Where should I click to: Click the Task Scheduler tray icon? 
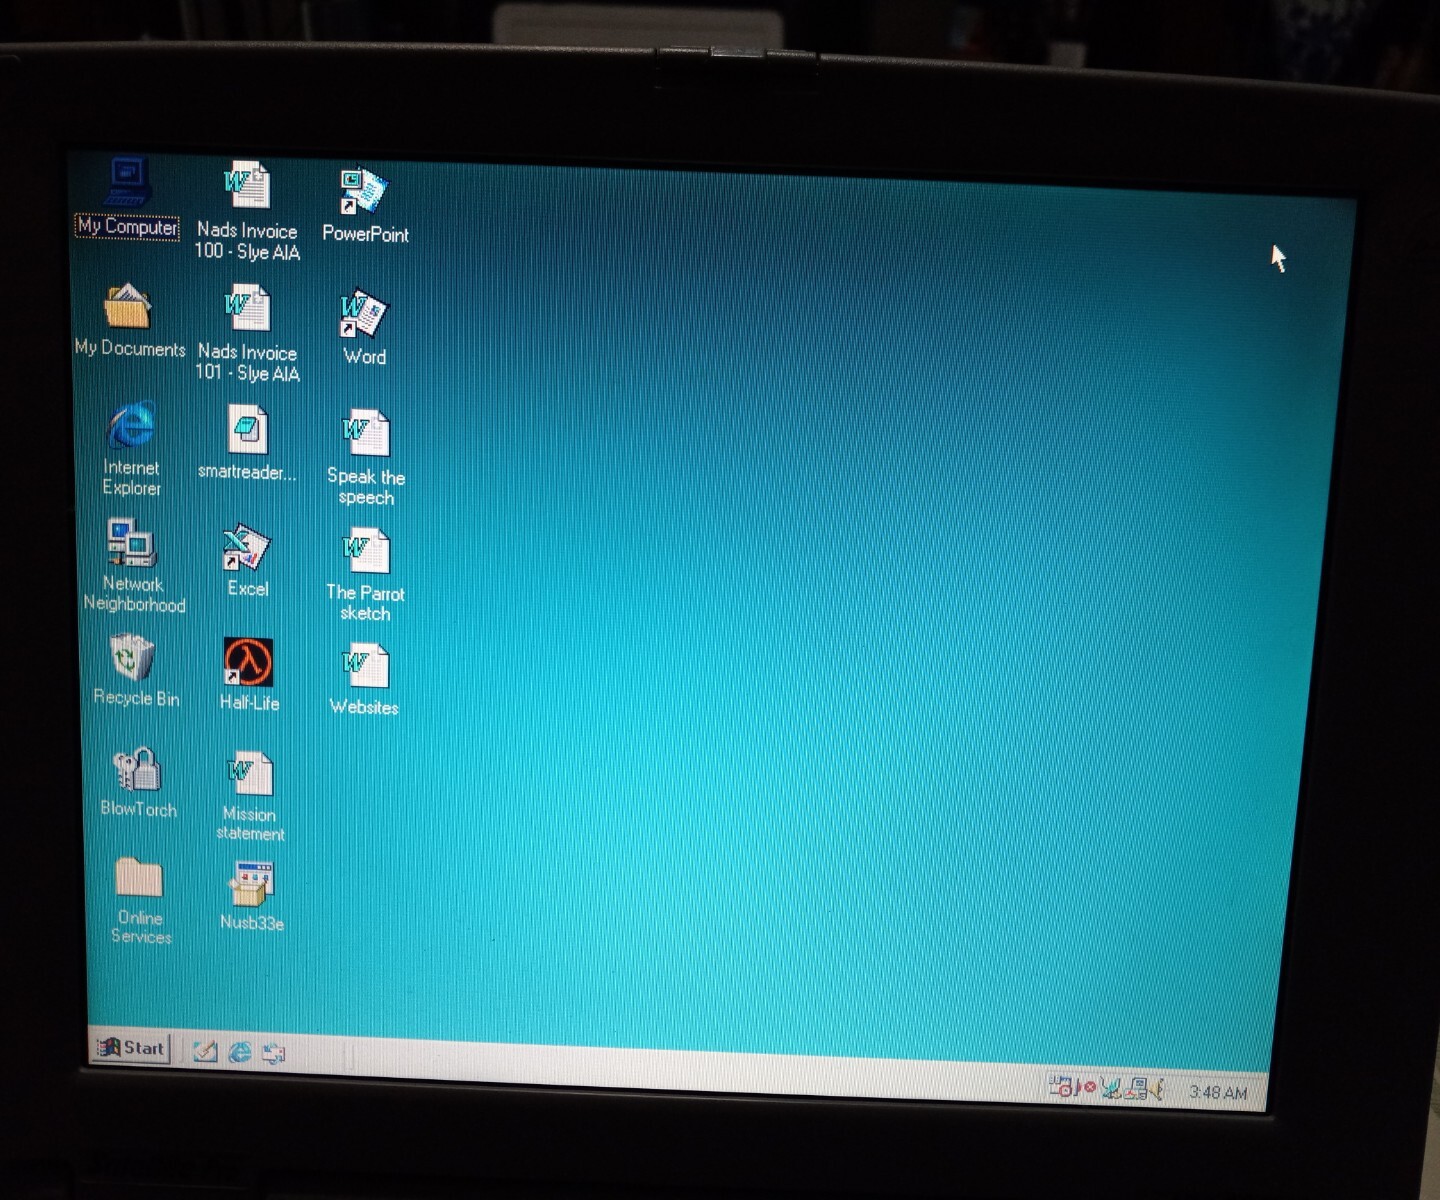pyautogui.click(x=1061, y=1086)
